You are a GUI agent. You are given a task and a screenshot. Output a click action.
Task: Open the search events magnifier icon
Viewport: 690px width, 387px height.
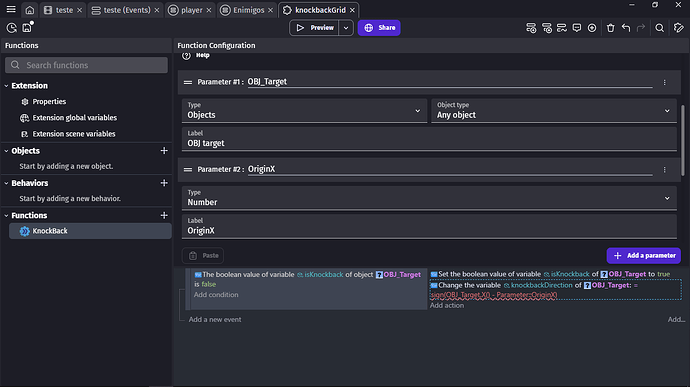click(659, 28)
